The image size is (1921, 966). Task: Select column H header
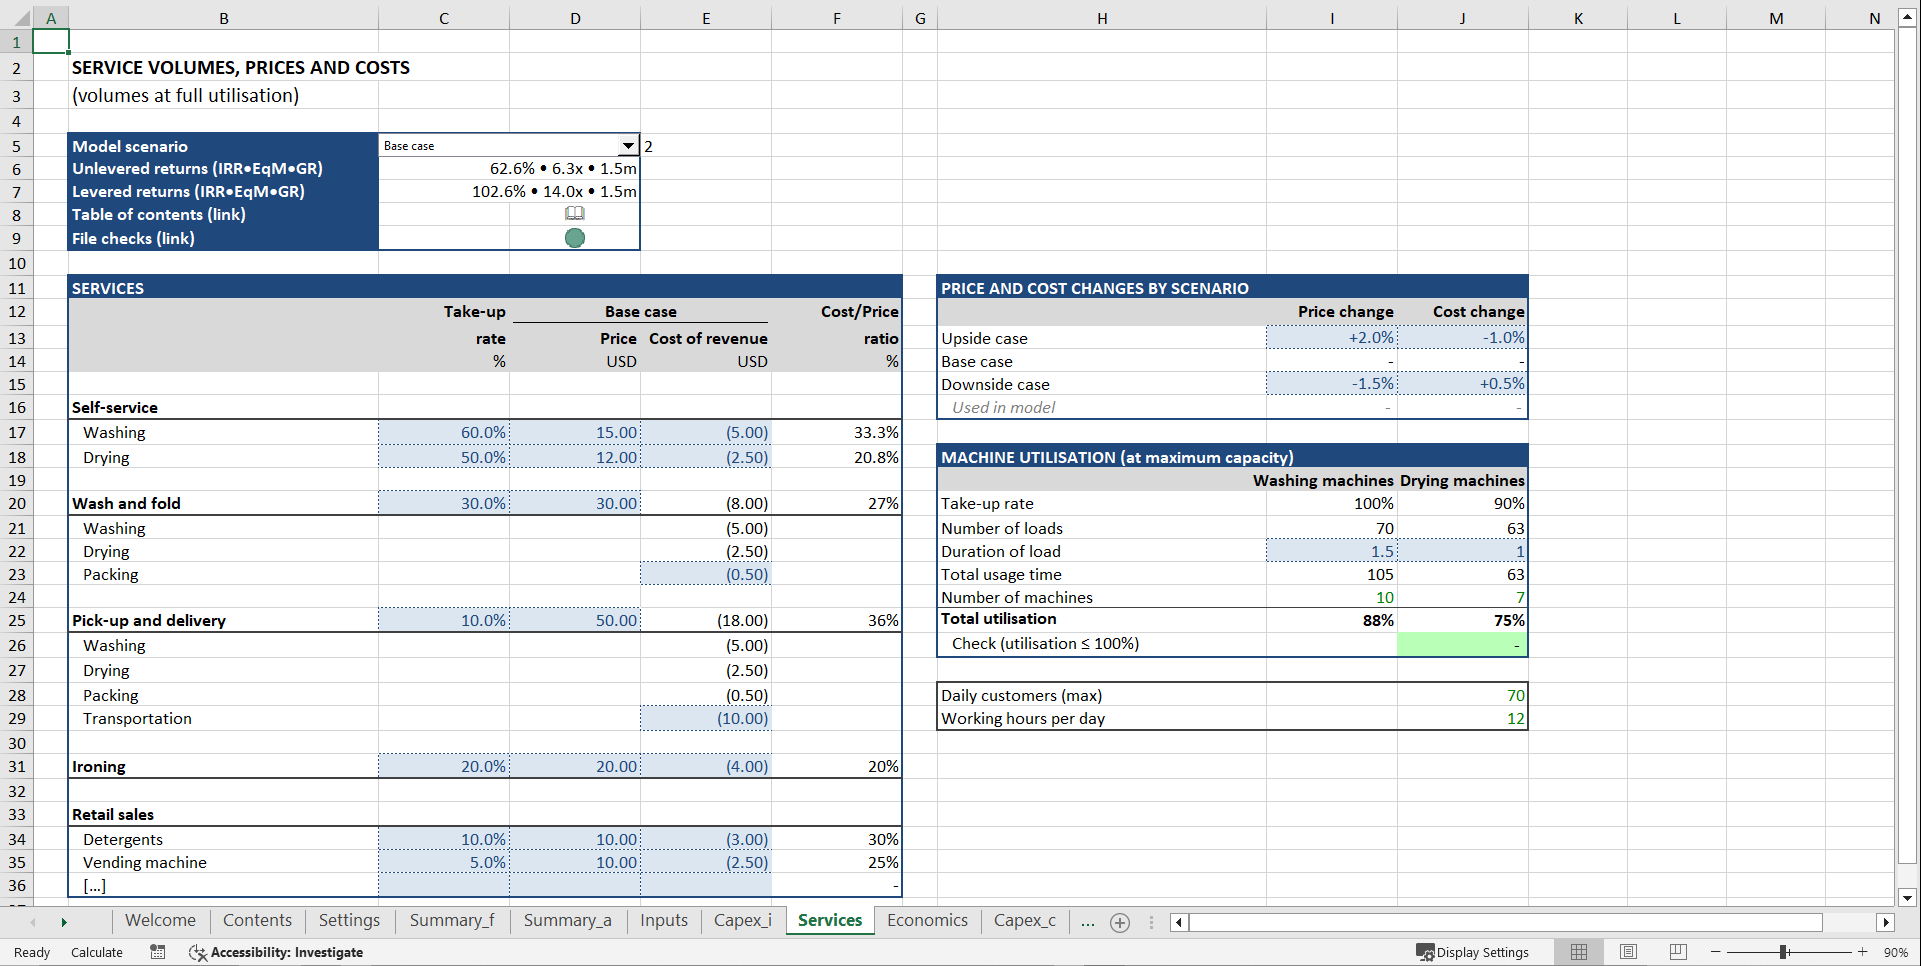(x=1101, y=17)
